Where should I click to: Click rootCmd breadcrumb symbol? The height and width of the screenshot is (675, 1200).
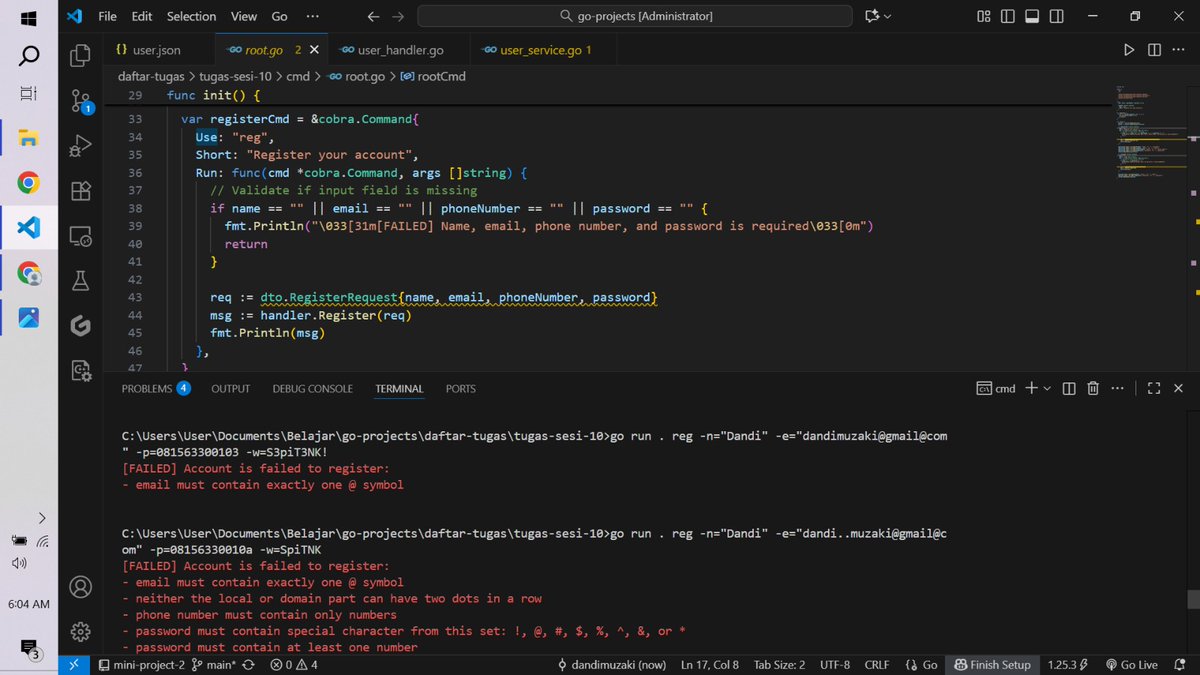tap(433, 76)
